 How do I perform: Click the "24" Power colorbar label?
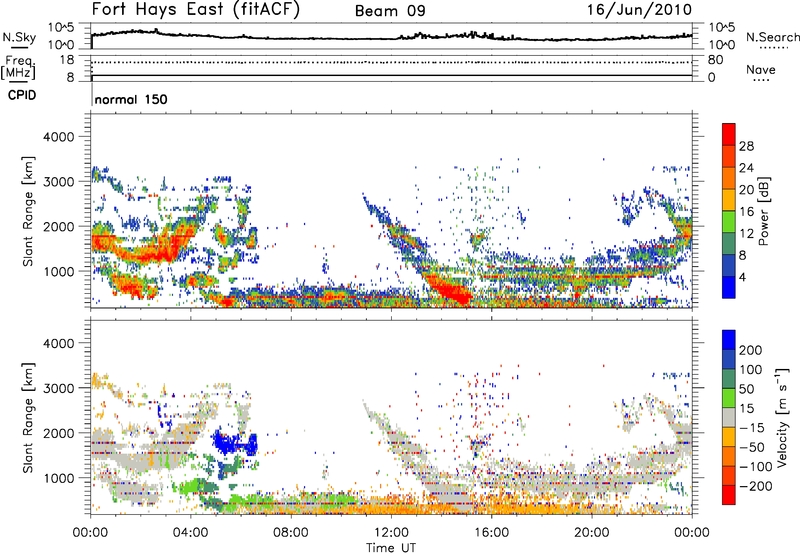(x=746, y=168)
